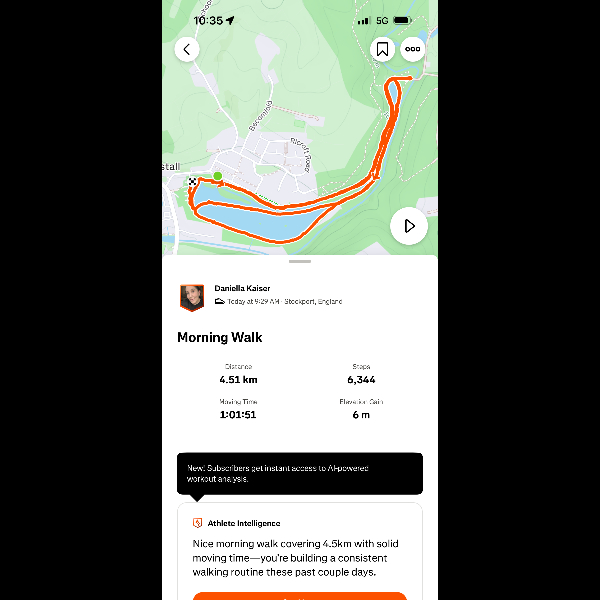600x600 pixels.
Task: Bookmark this activity route
Action: pos(382,49)
